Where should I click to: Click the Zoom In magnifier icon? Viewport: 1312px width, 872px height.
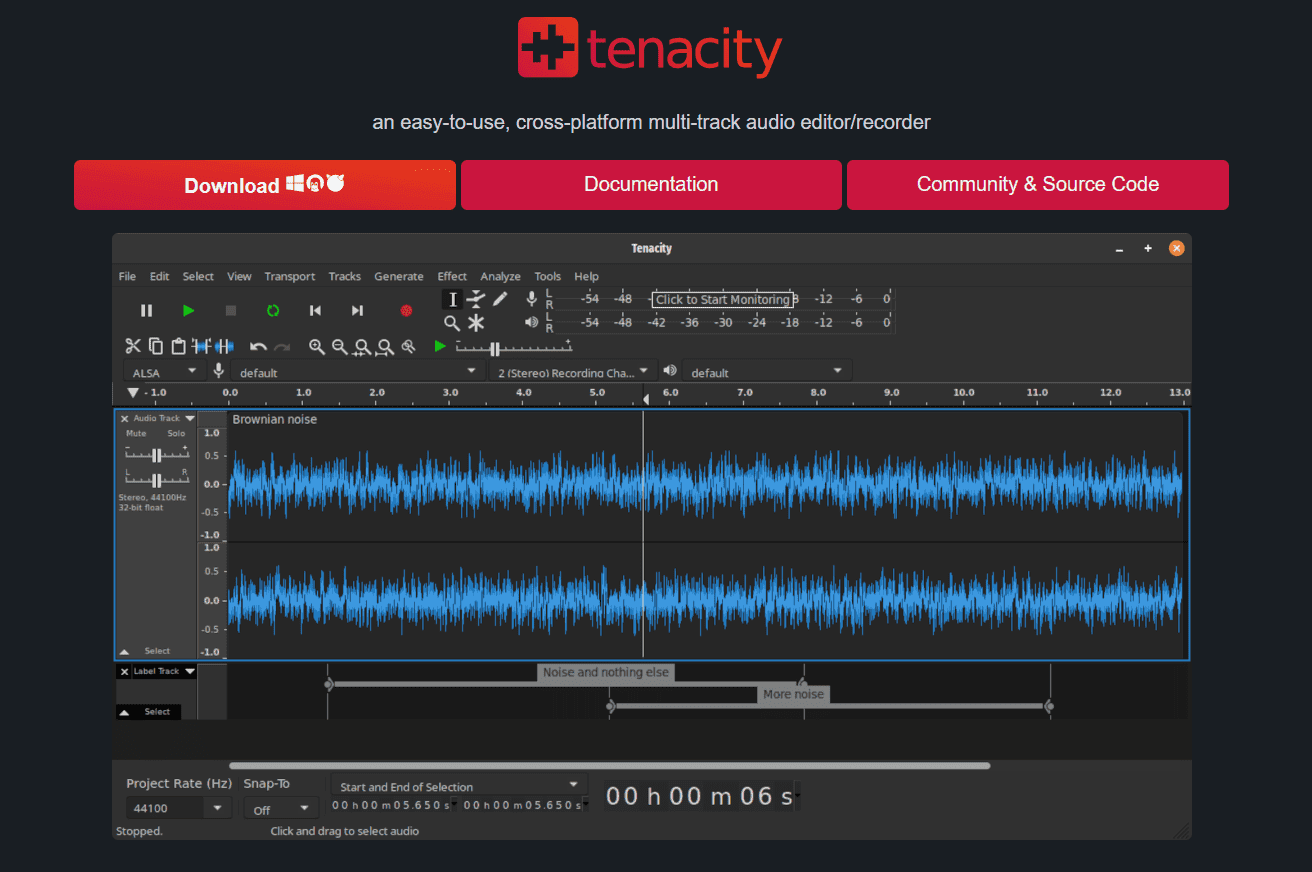(x=317, y=347)
